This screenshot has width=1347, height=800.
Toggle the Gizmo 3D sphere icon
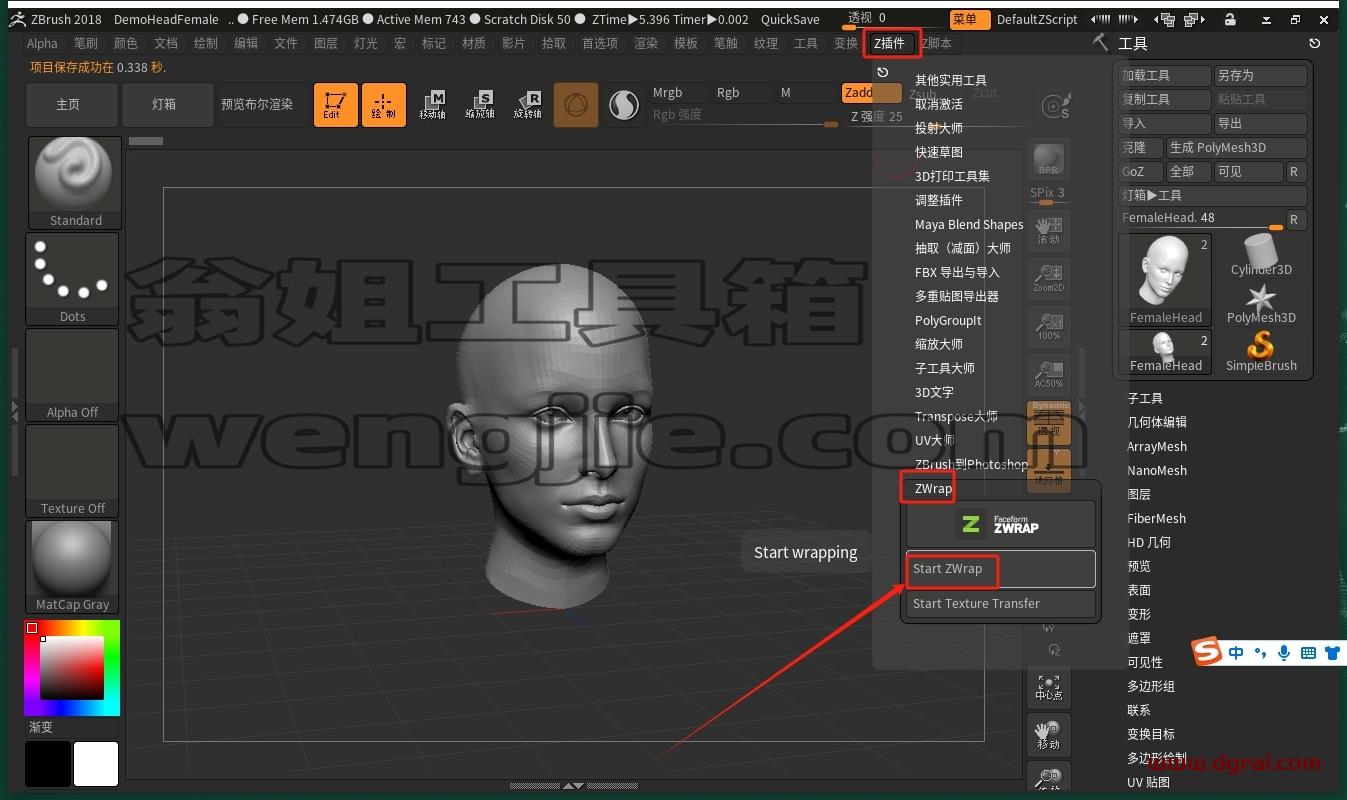click(576, 104)
